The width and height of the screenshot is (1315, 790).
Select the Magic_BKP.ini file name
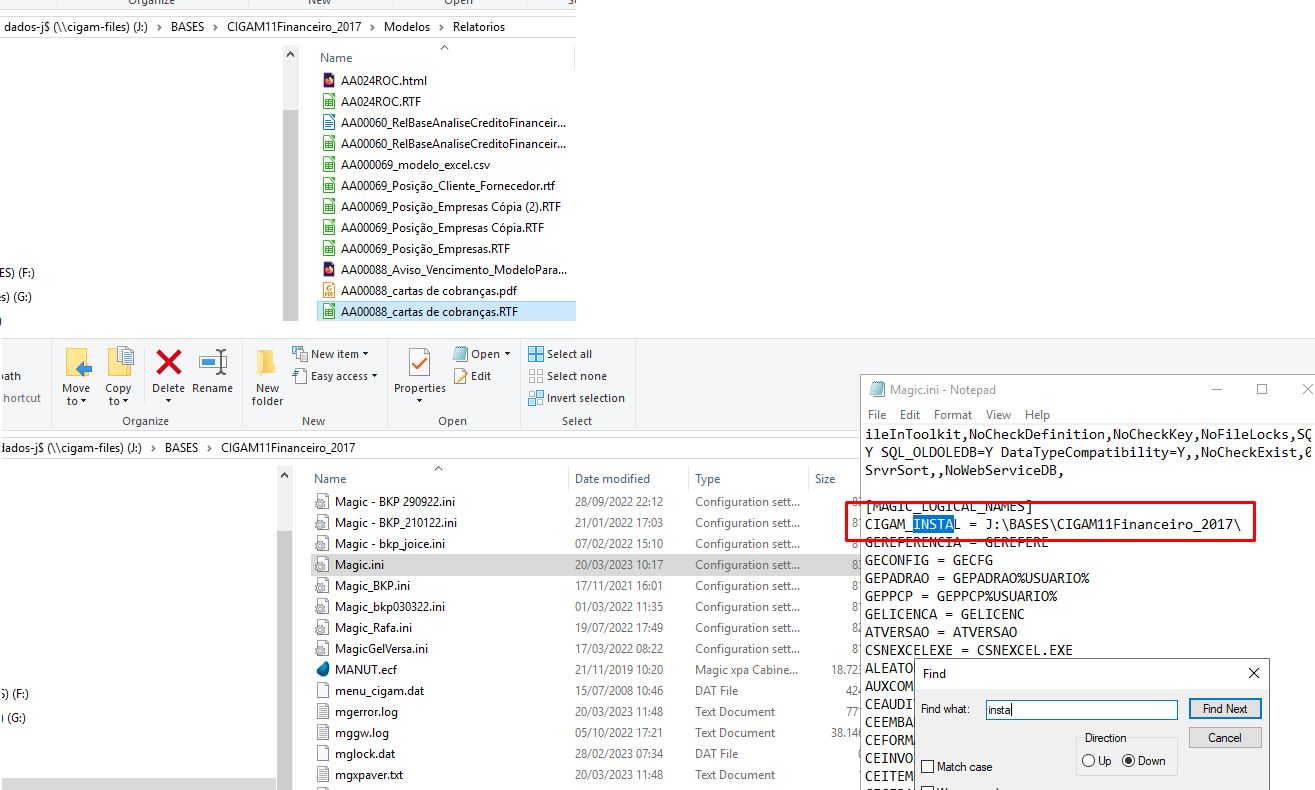372,585
